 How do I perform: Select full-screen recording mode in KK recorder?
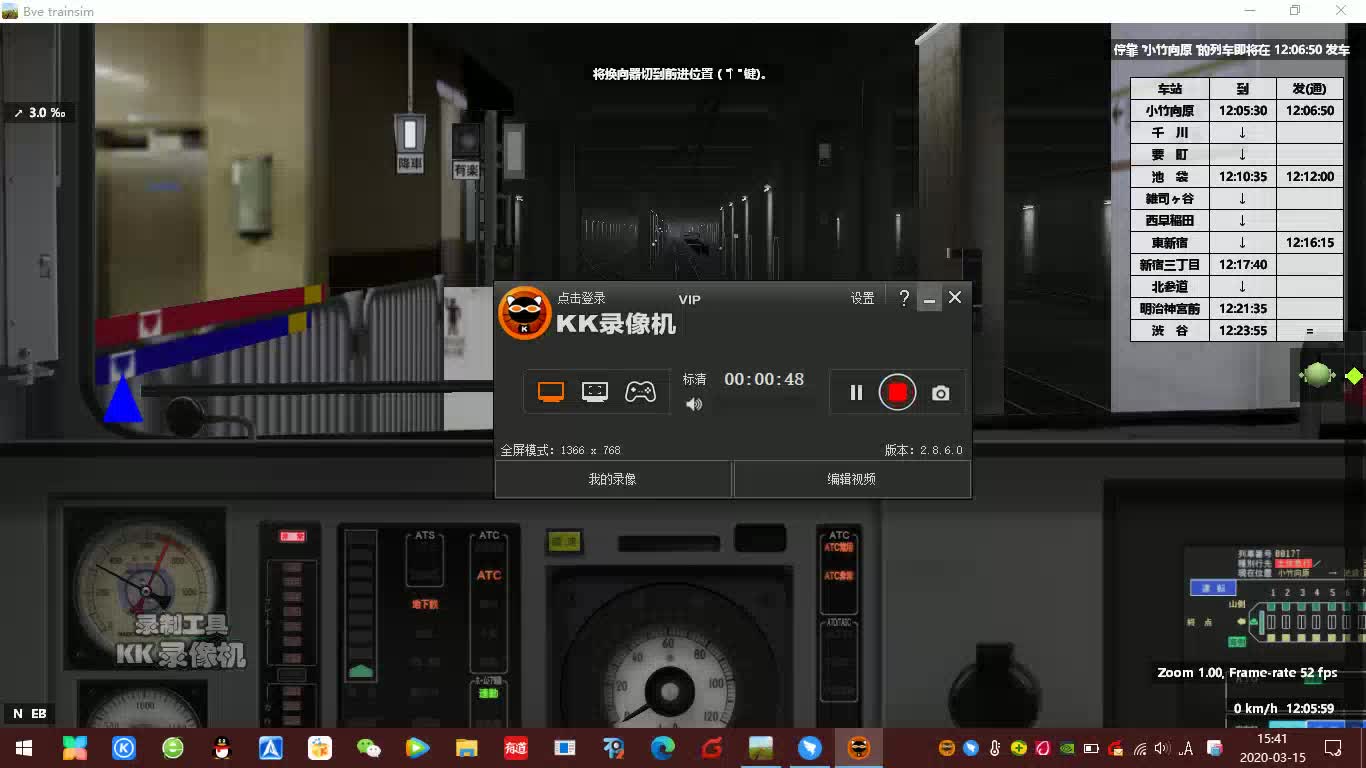pyautogui.click(x=551, y=392)
